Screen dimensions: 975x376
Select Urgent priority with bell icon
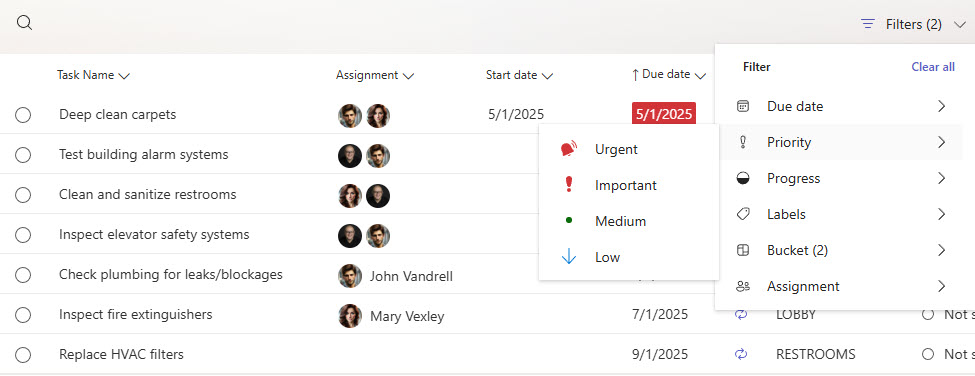click(x=568, y=149)
